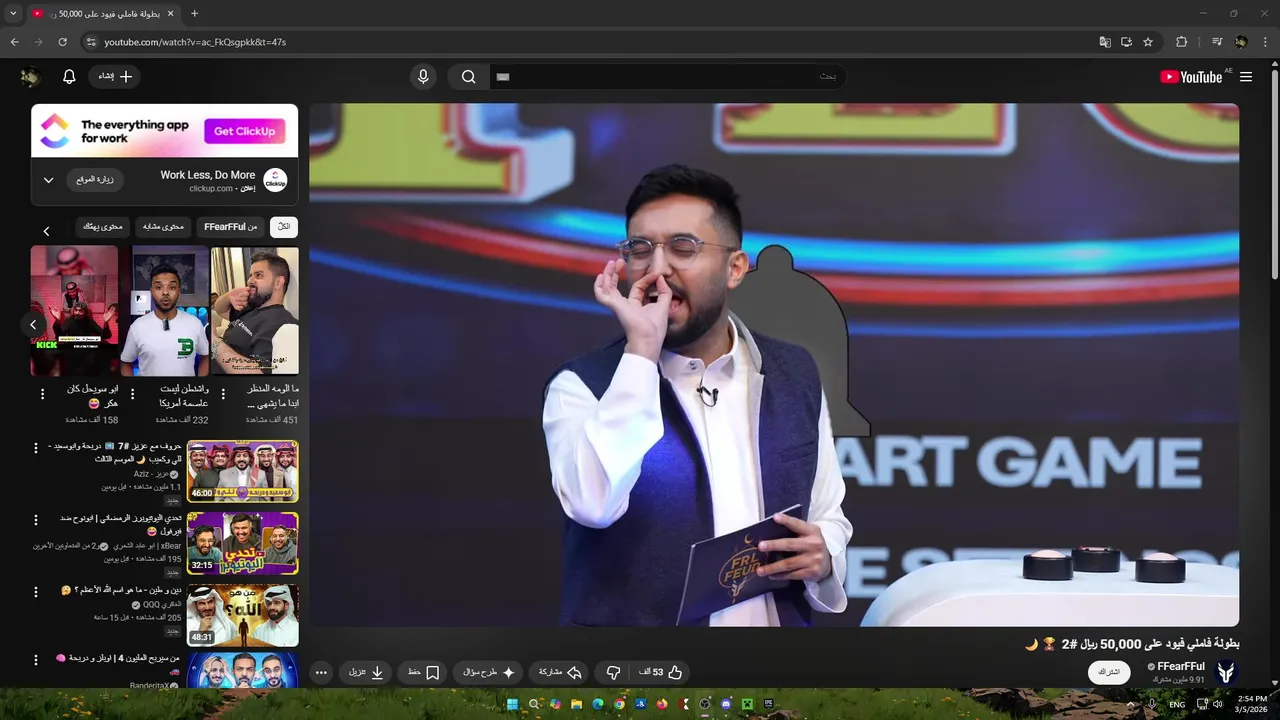Screen dimensions: 1280x720
Task: Click the address bar URL
Action: 195,42
